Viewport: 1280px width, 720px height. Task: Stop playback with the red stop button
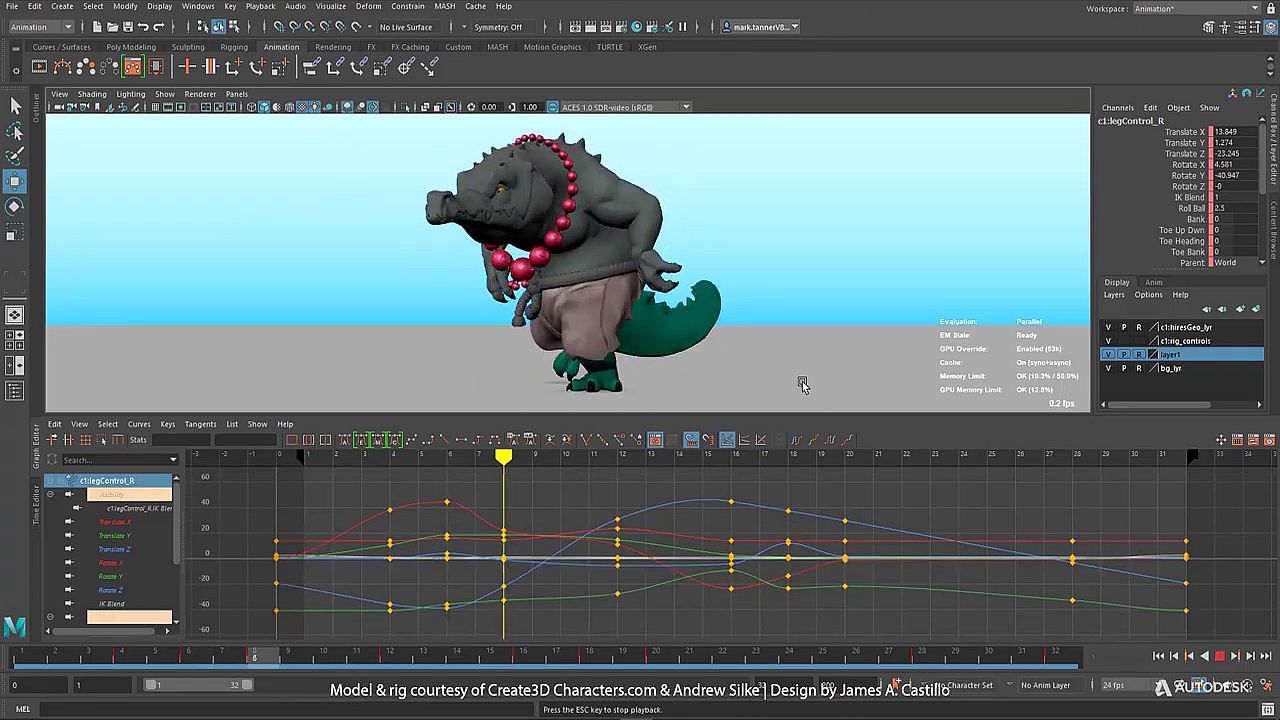click(1219, 656)
